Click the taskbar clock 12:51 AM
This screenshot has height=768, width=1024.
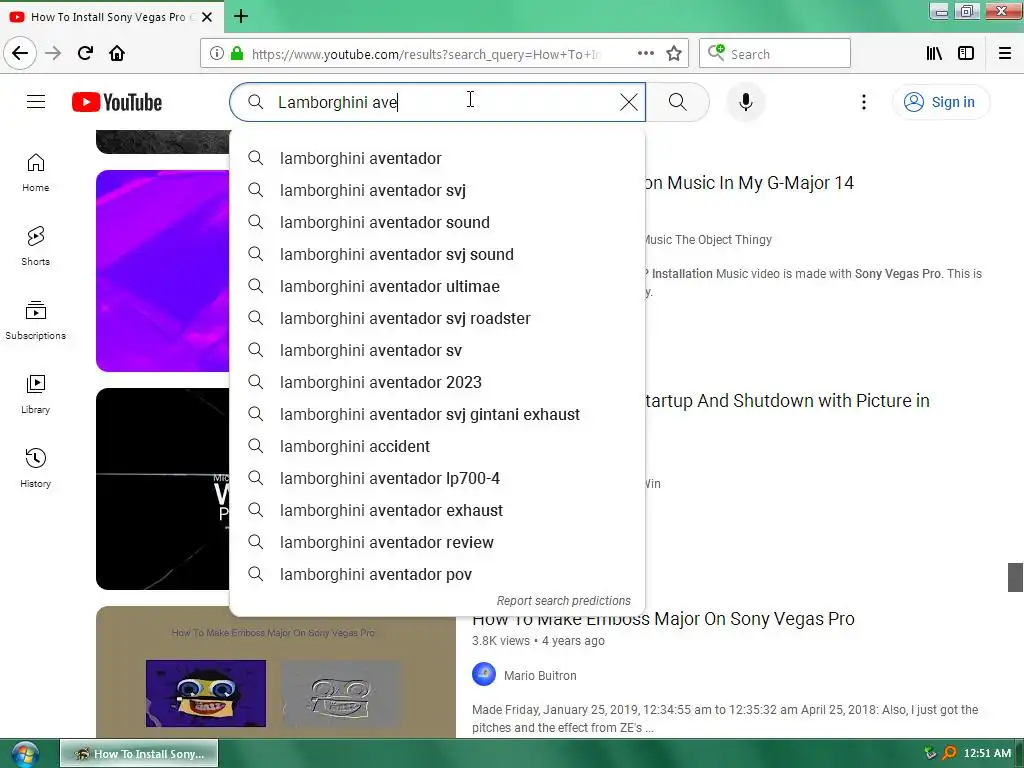click(x=987, y=753)
